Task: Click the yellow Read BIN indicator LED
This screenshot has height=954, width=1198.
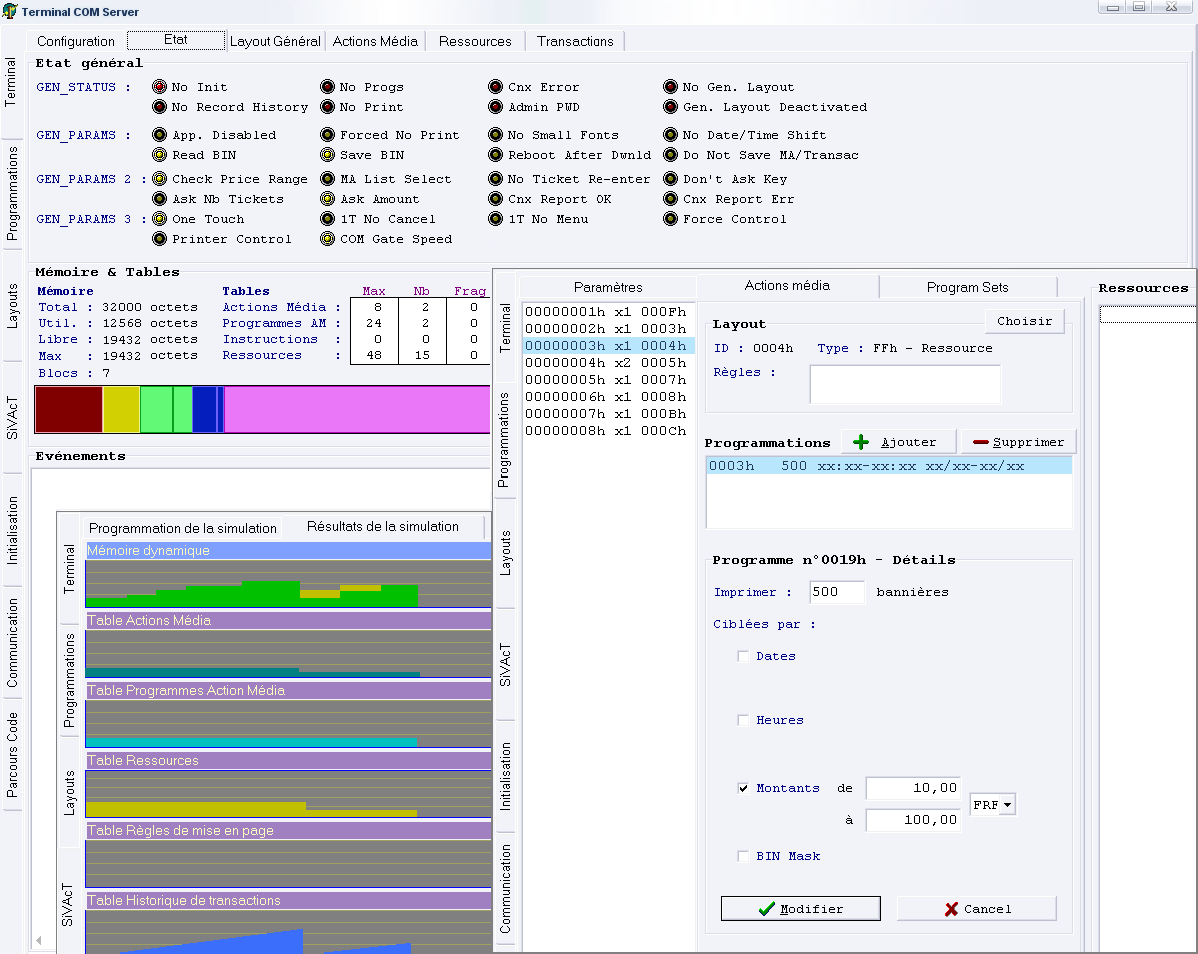Action: pos(159,156)
